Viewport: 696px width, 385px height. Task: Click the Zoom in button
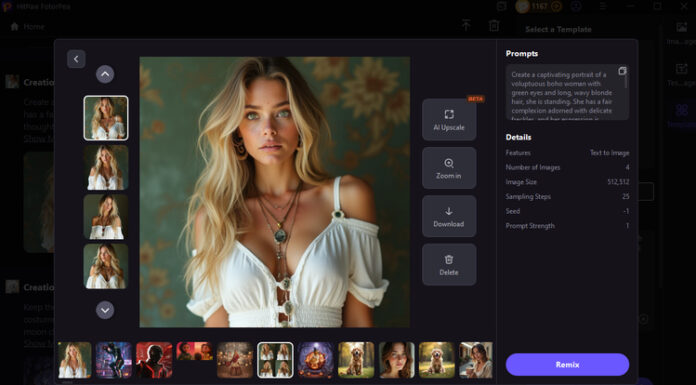click(x=449, y=168)
